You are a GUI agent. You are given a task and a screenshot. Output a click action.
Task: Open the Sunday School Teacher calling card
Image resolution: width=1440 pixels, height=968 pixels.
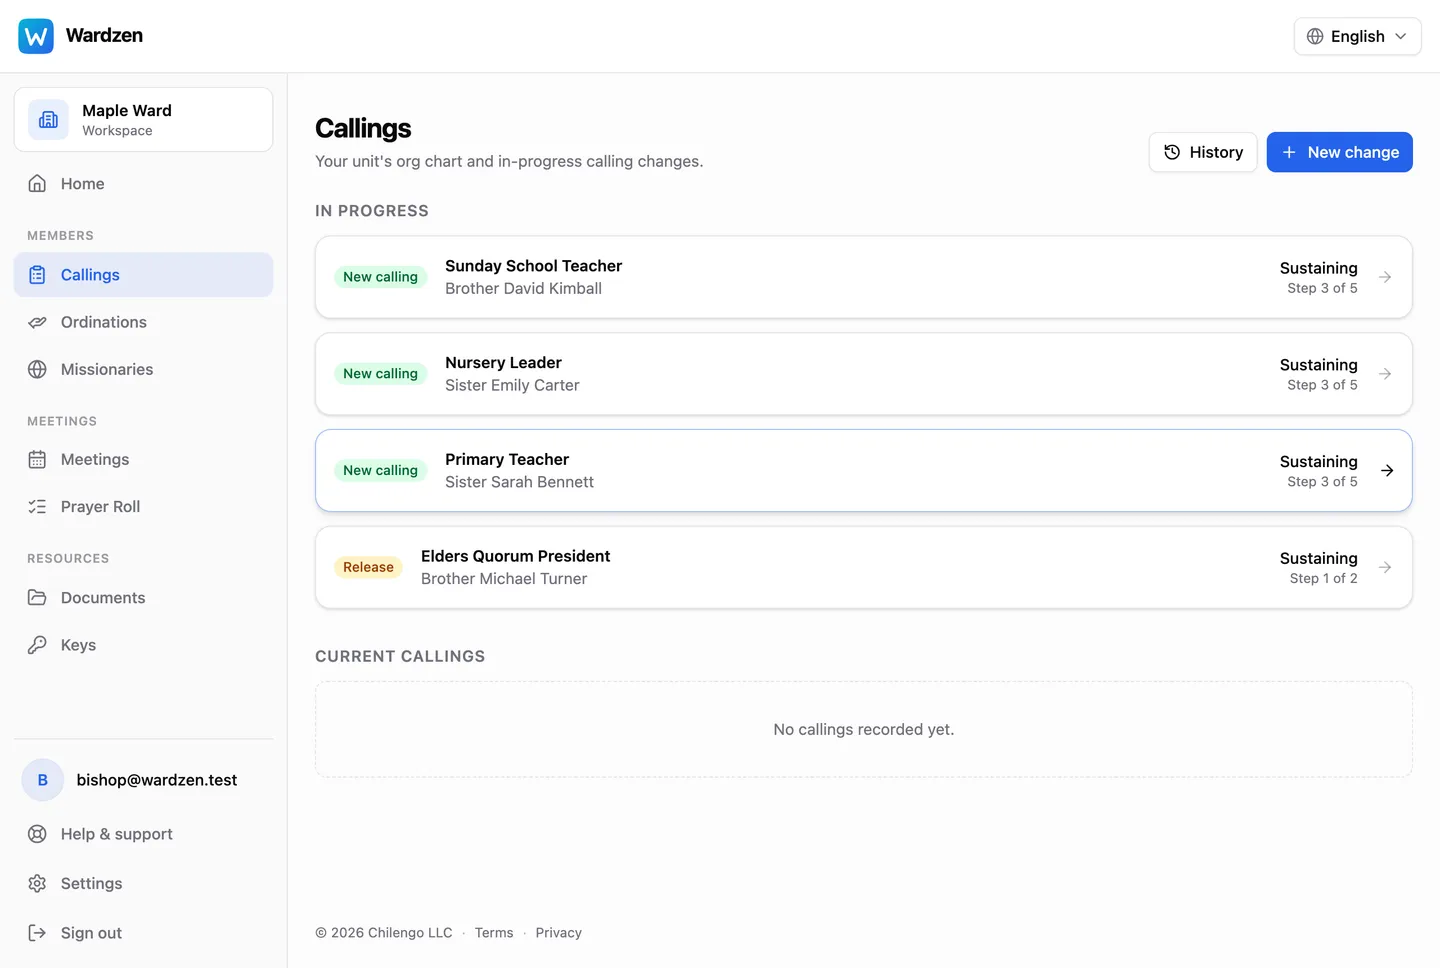click(864, 277)
